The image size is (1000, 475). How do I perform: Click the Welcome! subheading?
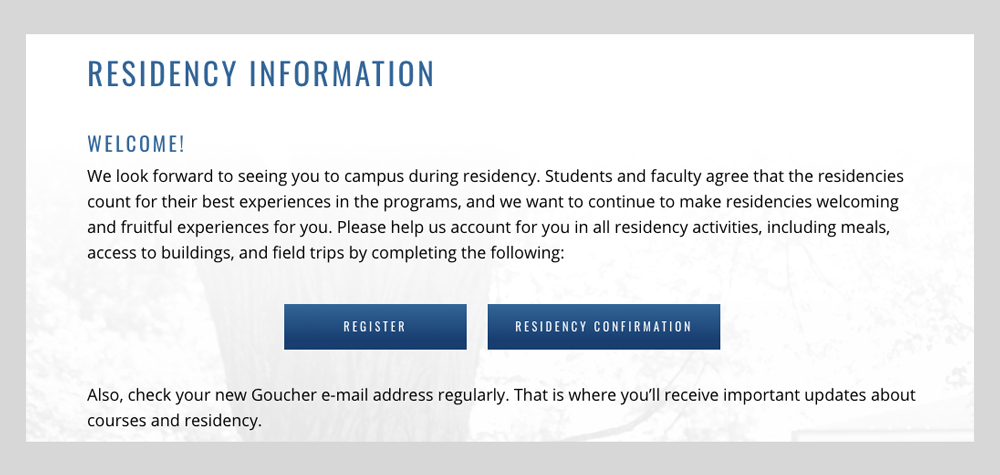(136, 144)
